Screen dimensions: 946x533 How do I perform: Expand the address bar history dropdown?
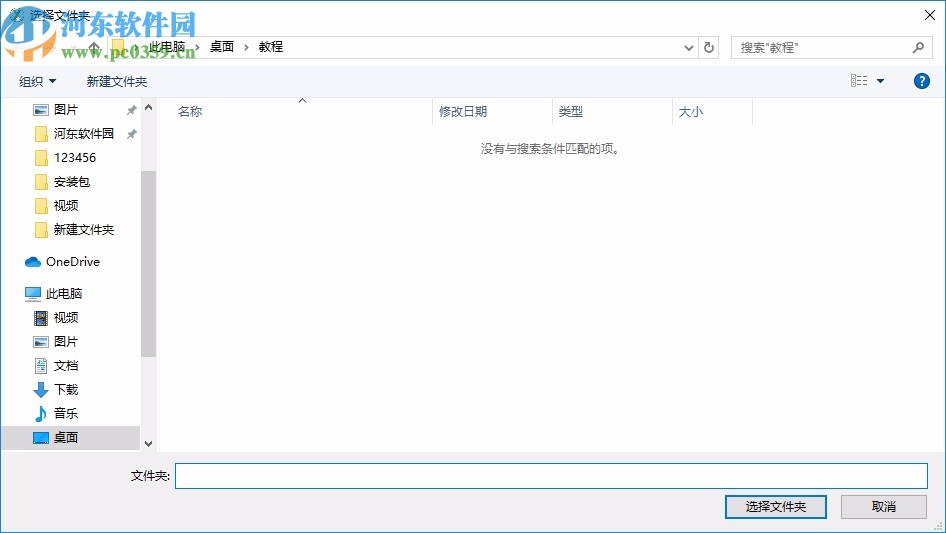point(688,48)
